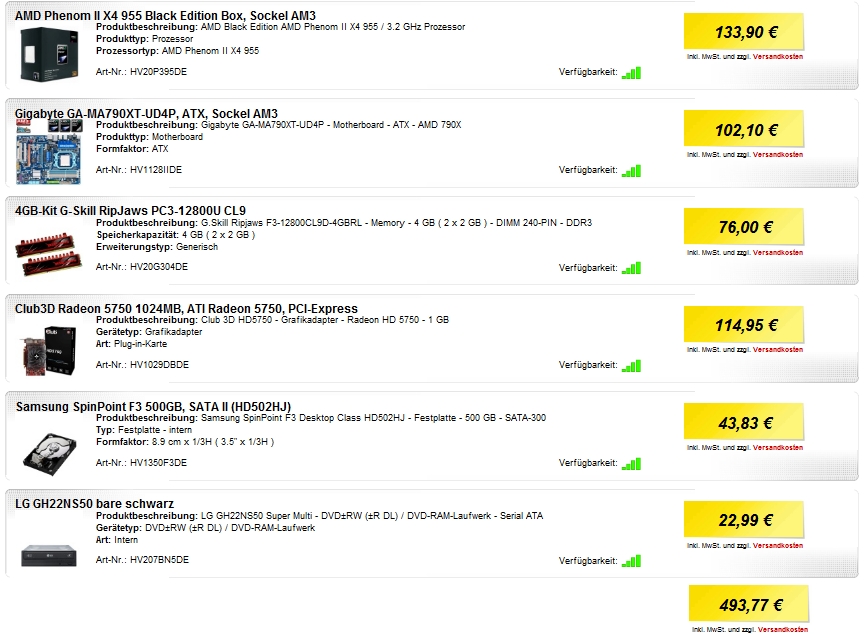Click the 114,95 € price tag
The height and width of the screenshot is (634, 867).
click(x=744, y=325)
